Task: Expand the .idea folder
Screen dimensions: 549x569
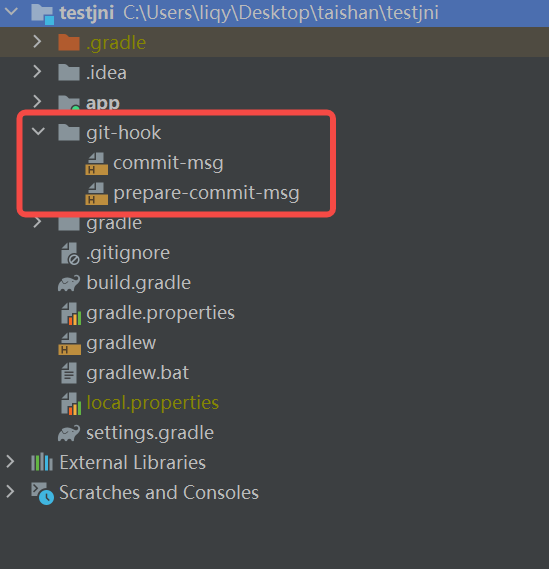Action: point(37,71)
